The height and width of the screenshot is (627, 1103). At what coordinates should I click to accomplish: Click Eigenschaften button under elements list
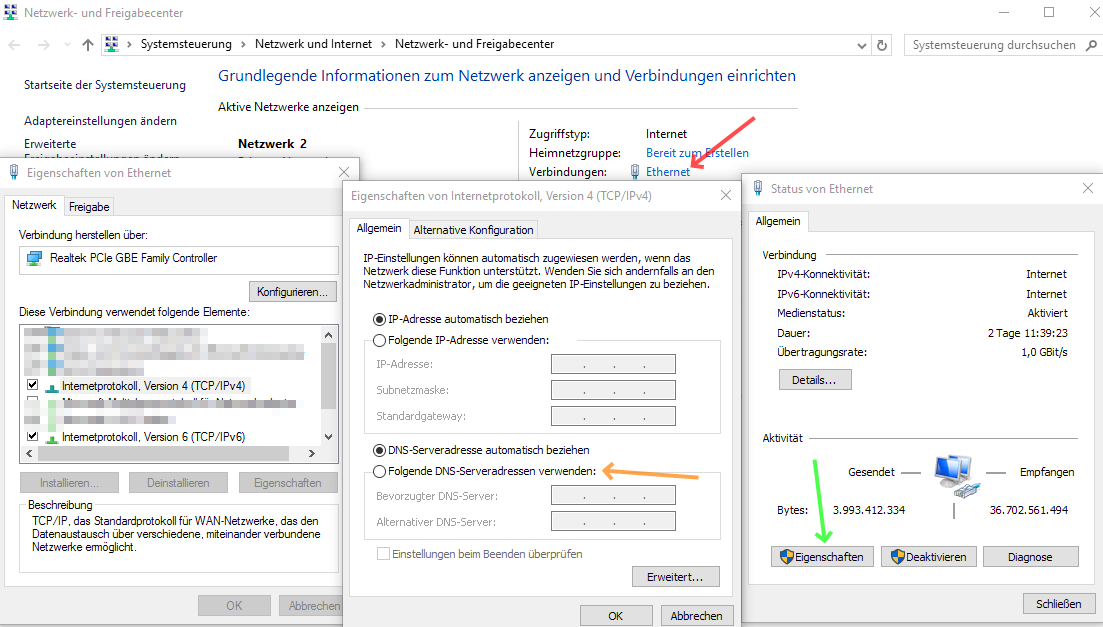(288, 483)
